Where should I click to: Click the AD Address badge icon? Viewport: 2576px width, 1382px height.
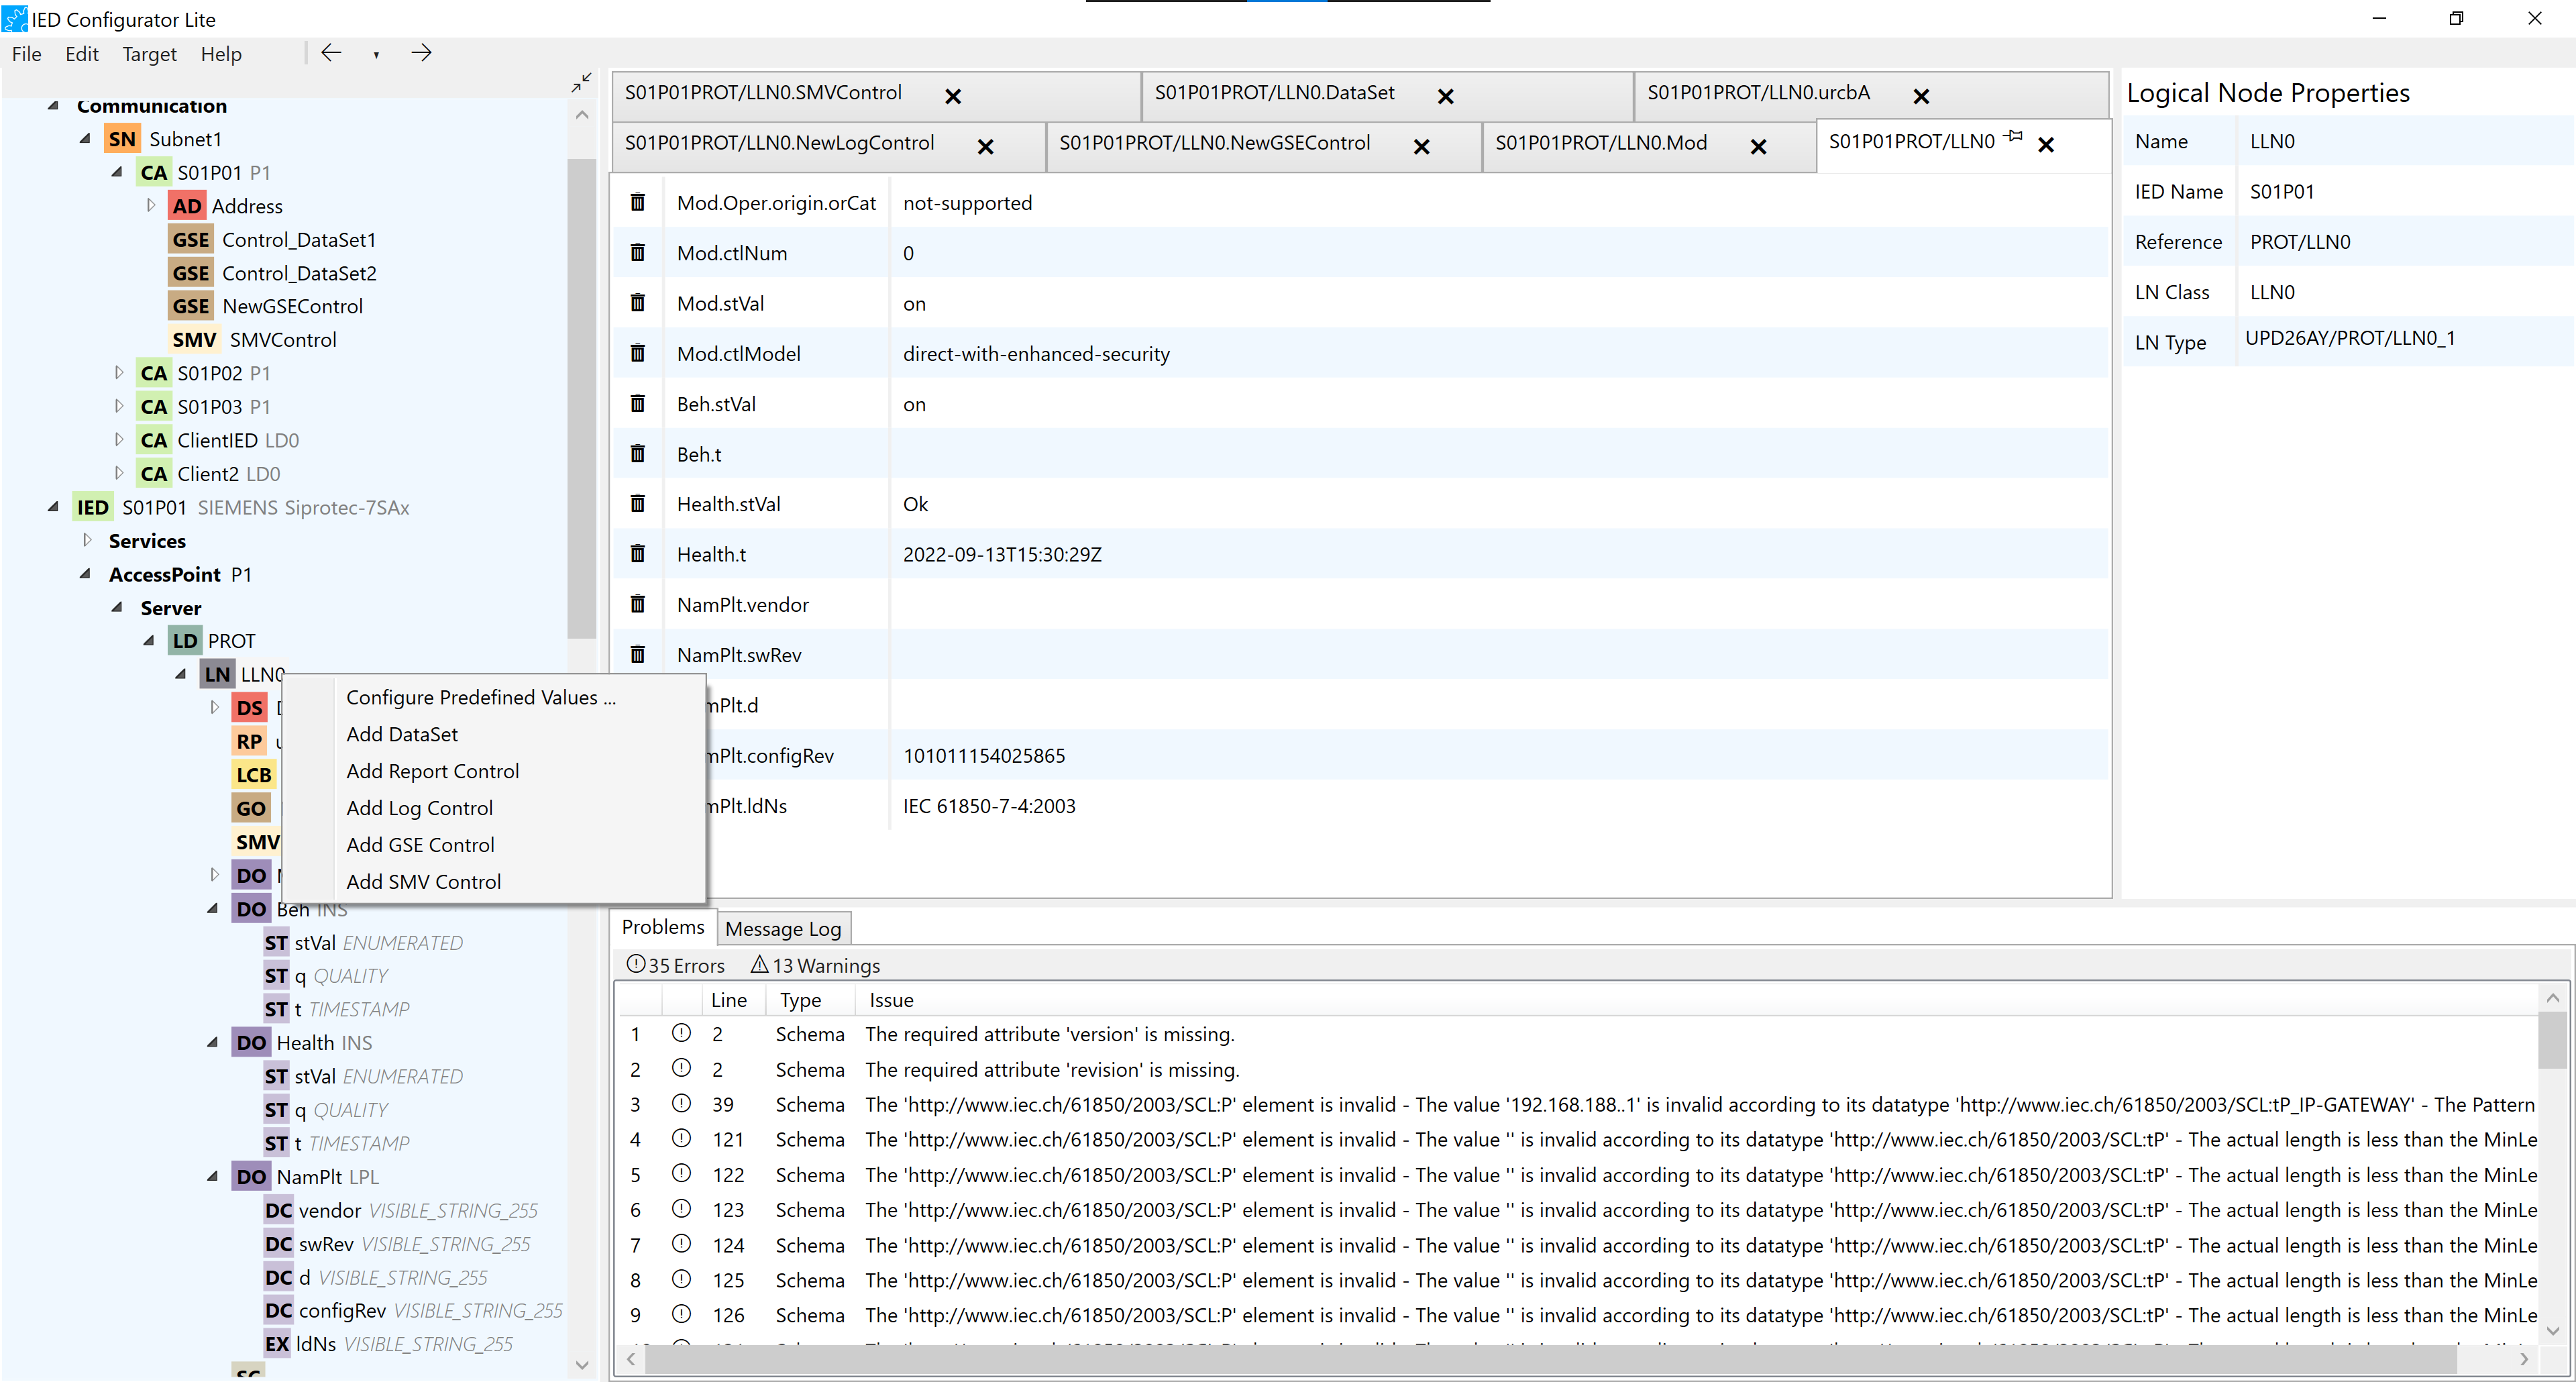(x=187, y=206)
